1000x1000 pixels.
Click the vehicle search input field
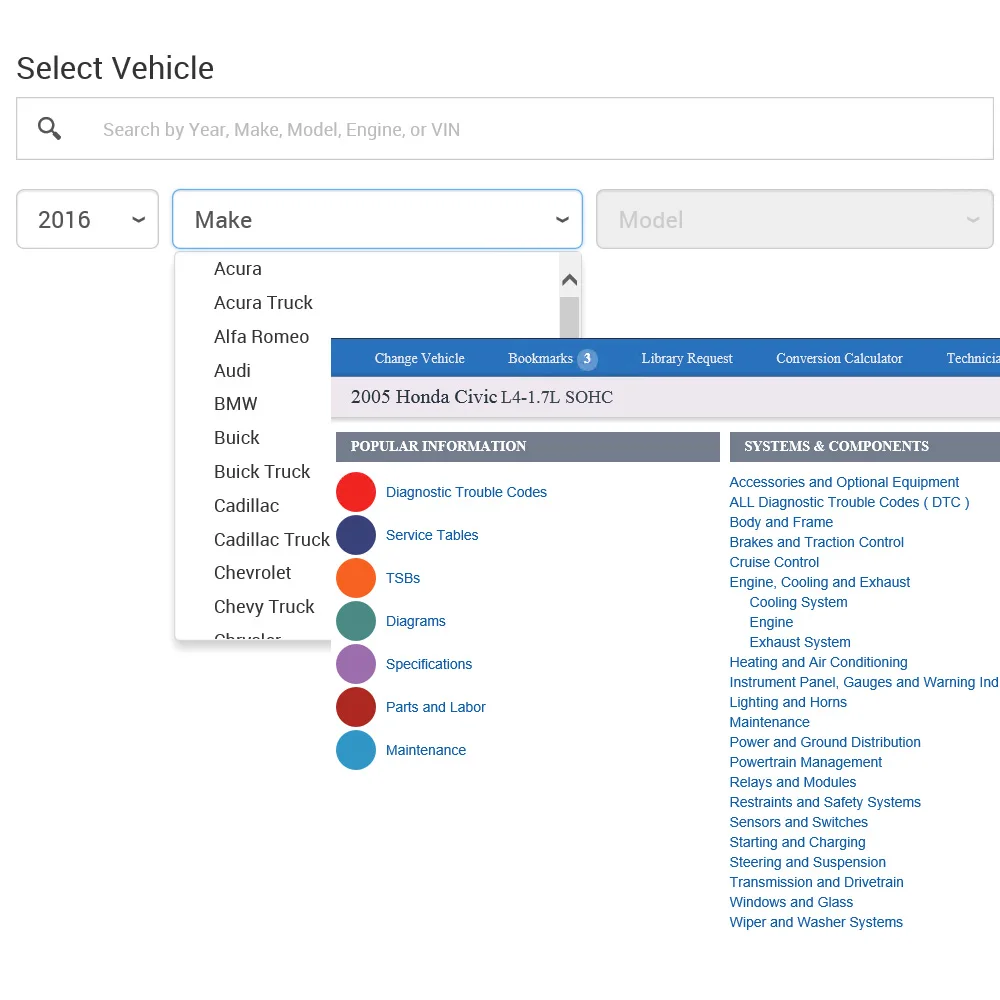(x=540, y=129)
